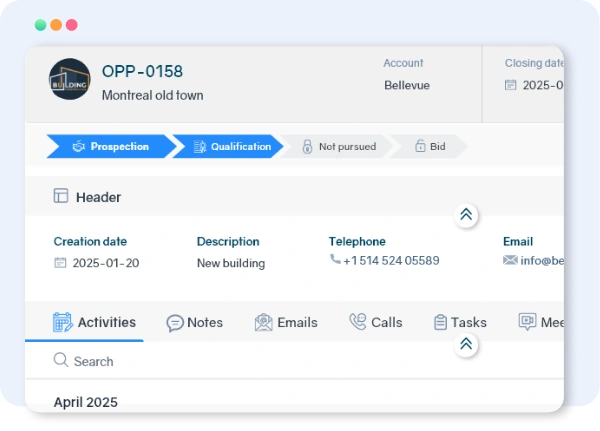600x431 pixels.
Task: Collapse the Header section with chevron
Action: coord(465,215)
